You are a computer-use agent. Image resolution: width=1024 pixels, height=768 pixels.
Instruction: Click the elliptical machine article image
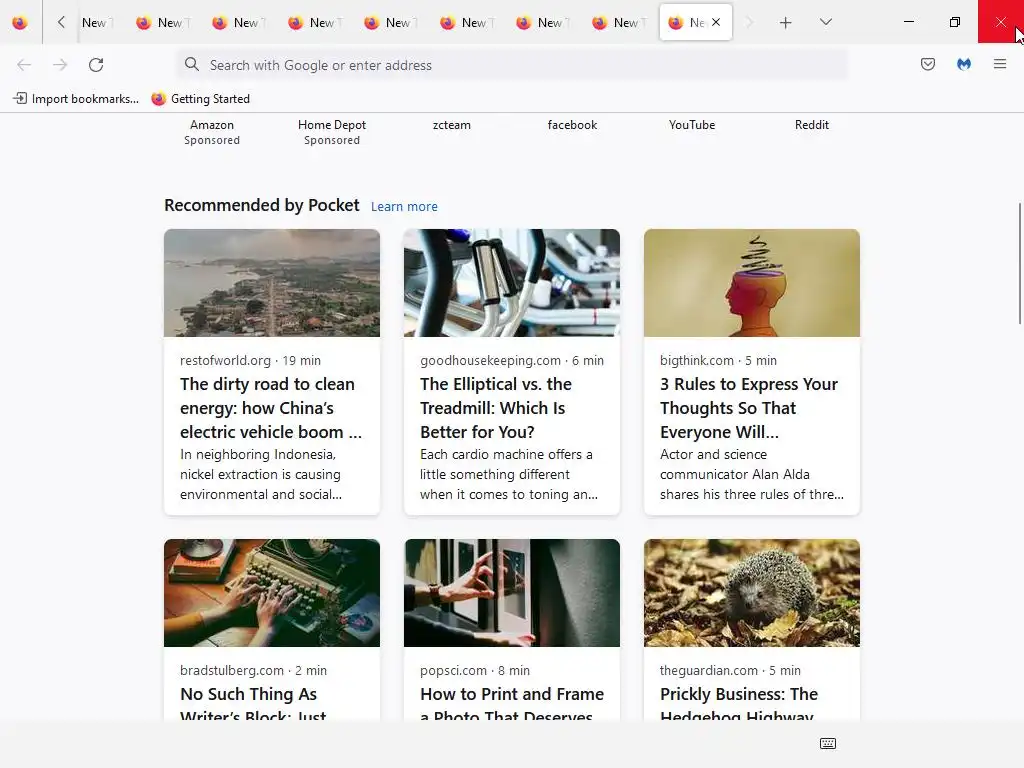point(512,283)
